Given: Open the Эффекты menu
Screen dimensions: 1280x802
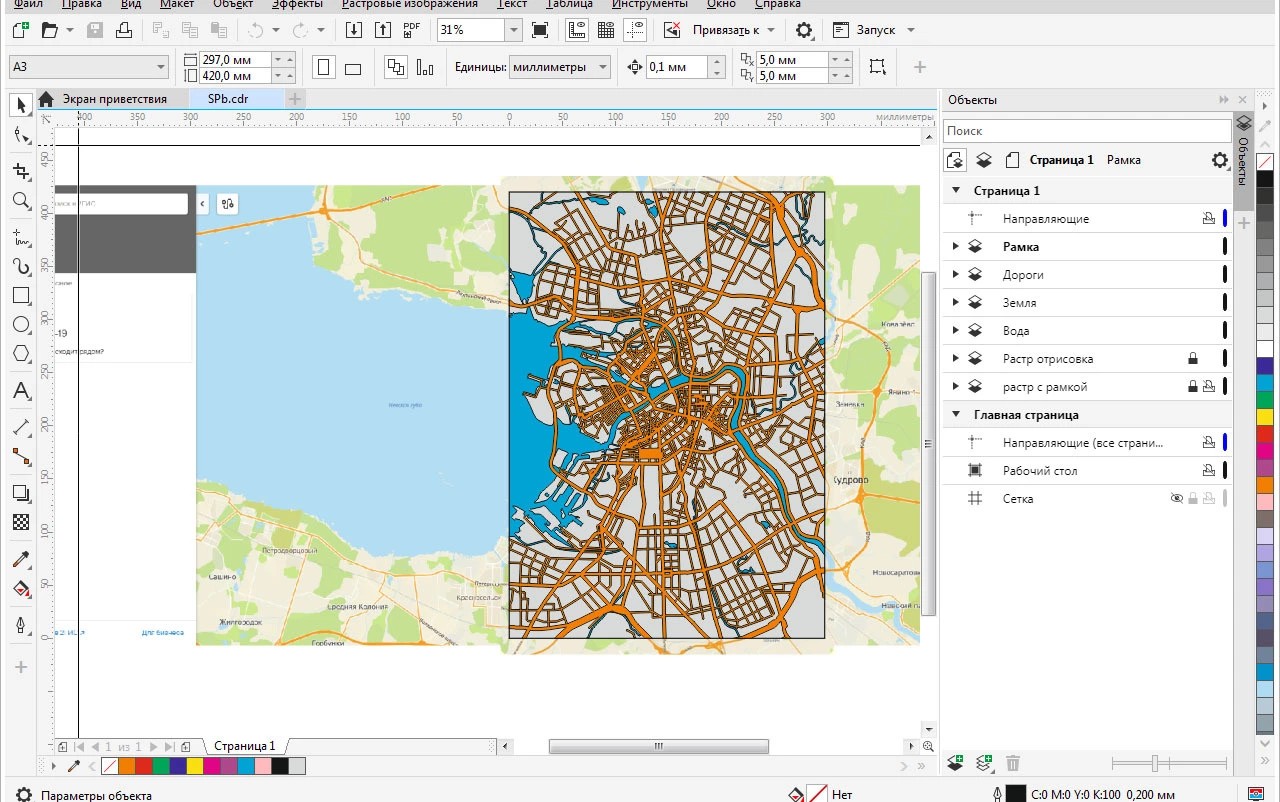Looking at the screenshot, I should (297, 4).
